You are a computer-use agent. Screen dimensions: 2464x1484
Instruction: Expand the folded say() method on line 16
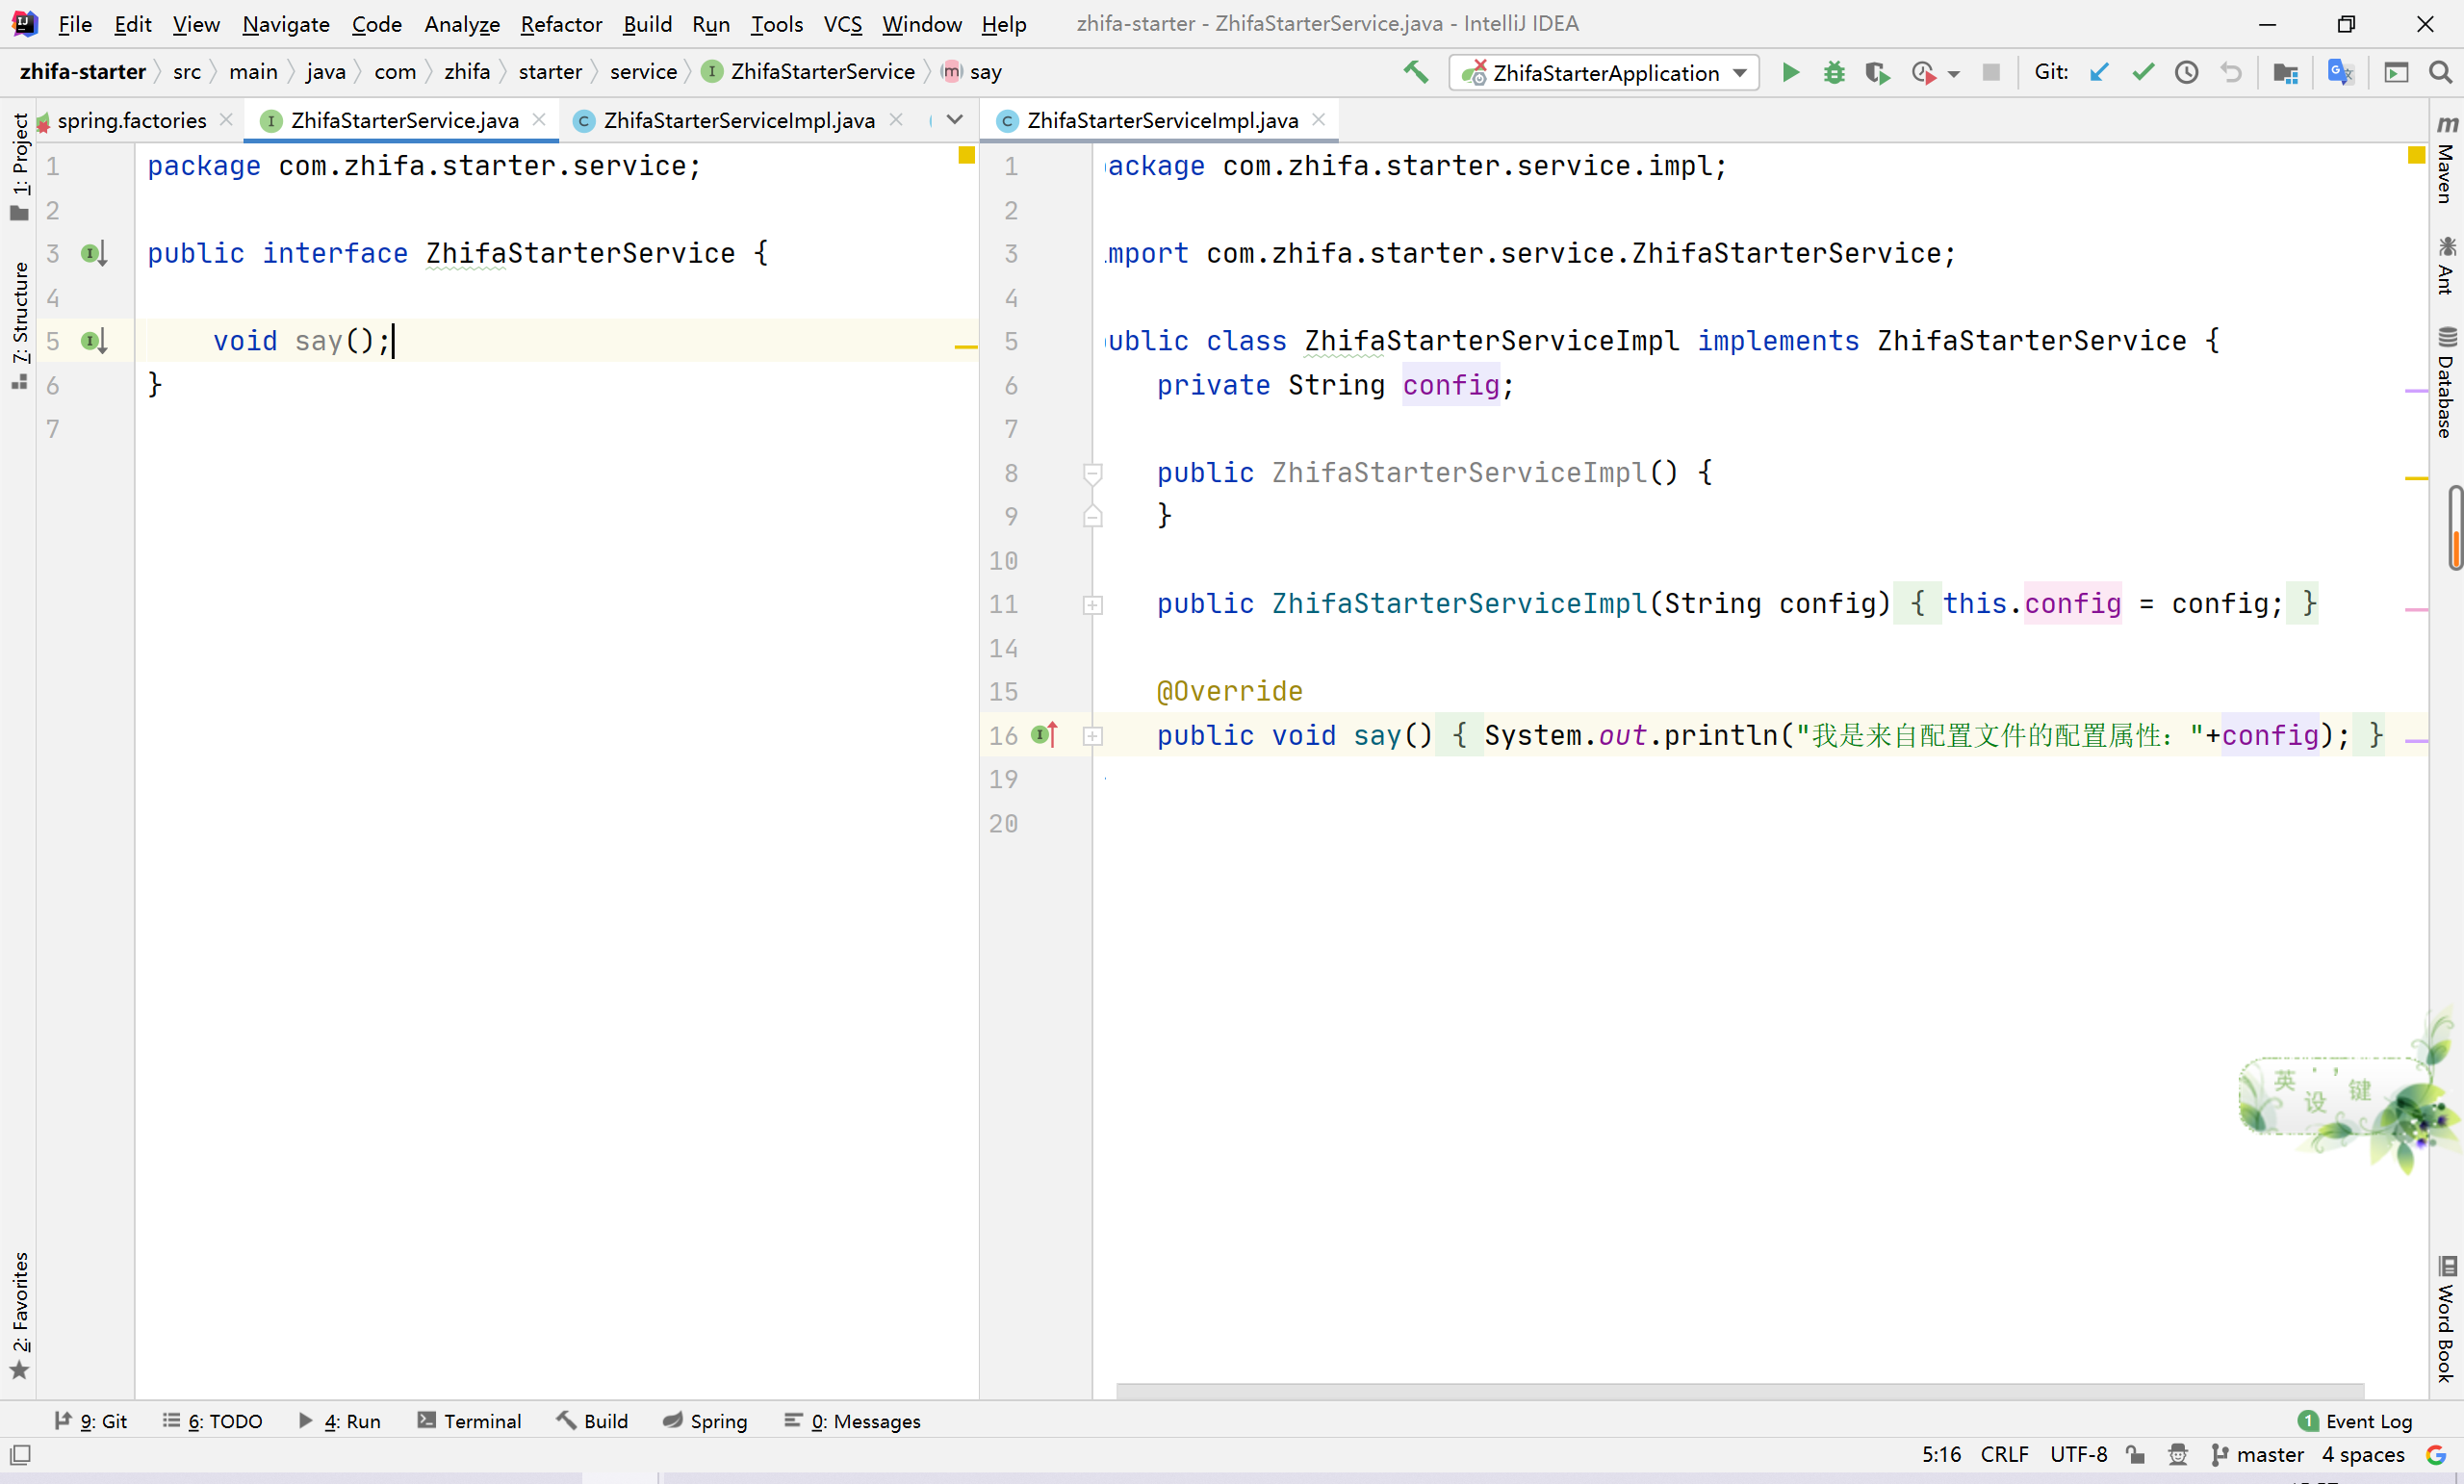click(1093, 736)
